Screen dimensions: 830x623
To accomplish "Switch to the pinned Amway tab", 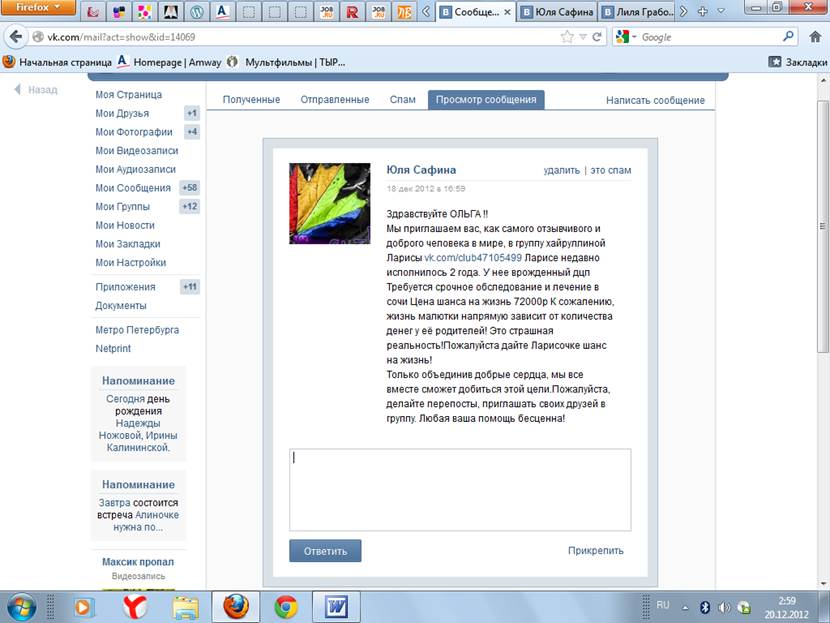I will (x=222, y=12).
